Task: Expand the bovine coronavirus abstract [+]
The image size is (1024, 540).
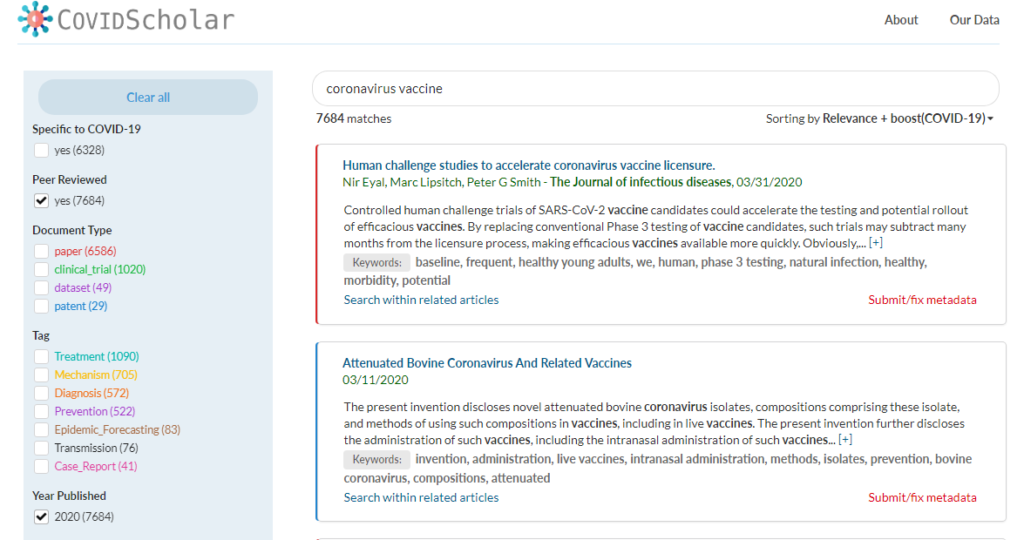Action: pyautogui.click(x=845, y=440)
